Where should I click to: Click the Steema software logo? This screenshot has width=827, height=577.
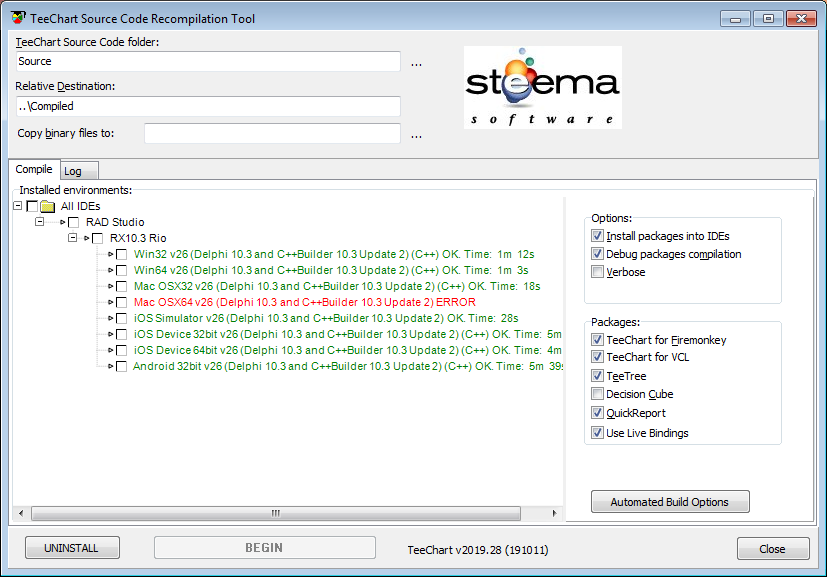point(543,88)
